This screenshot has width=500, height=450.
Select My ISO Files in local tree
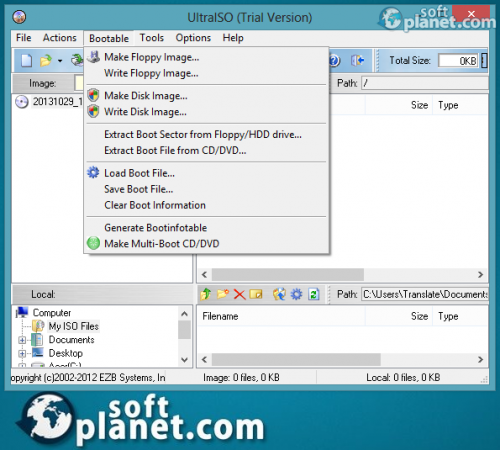74,326
